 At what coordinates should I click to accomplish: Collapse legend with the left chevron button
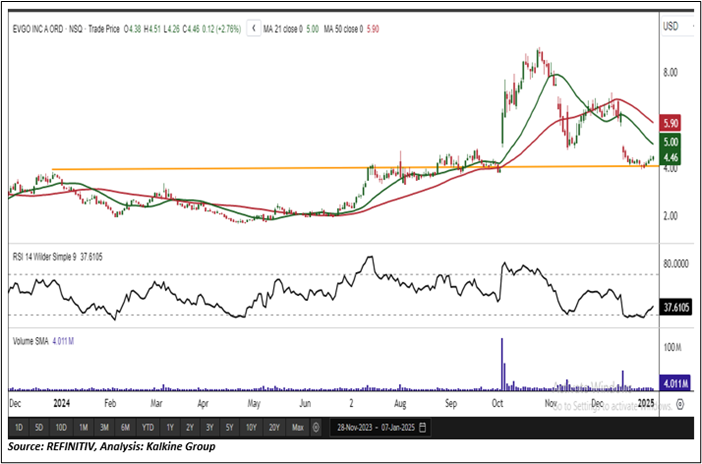pyautogui.click(x=254, y=29)
